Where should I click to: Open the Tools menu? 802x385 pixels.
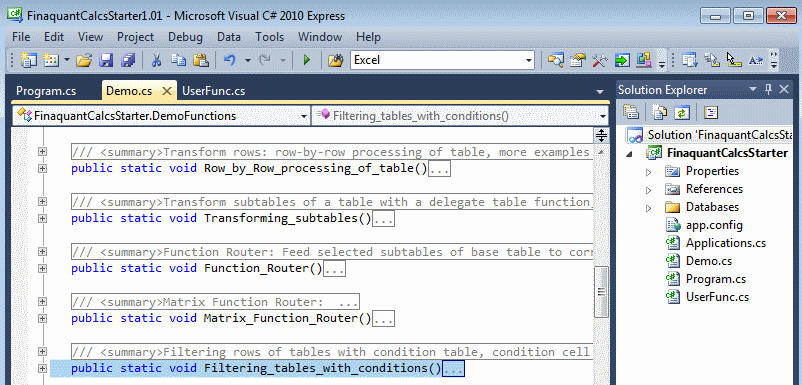pyautogui.click(x=270, y=37)
